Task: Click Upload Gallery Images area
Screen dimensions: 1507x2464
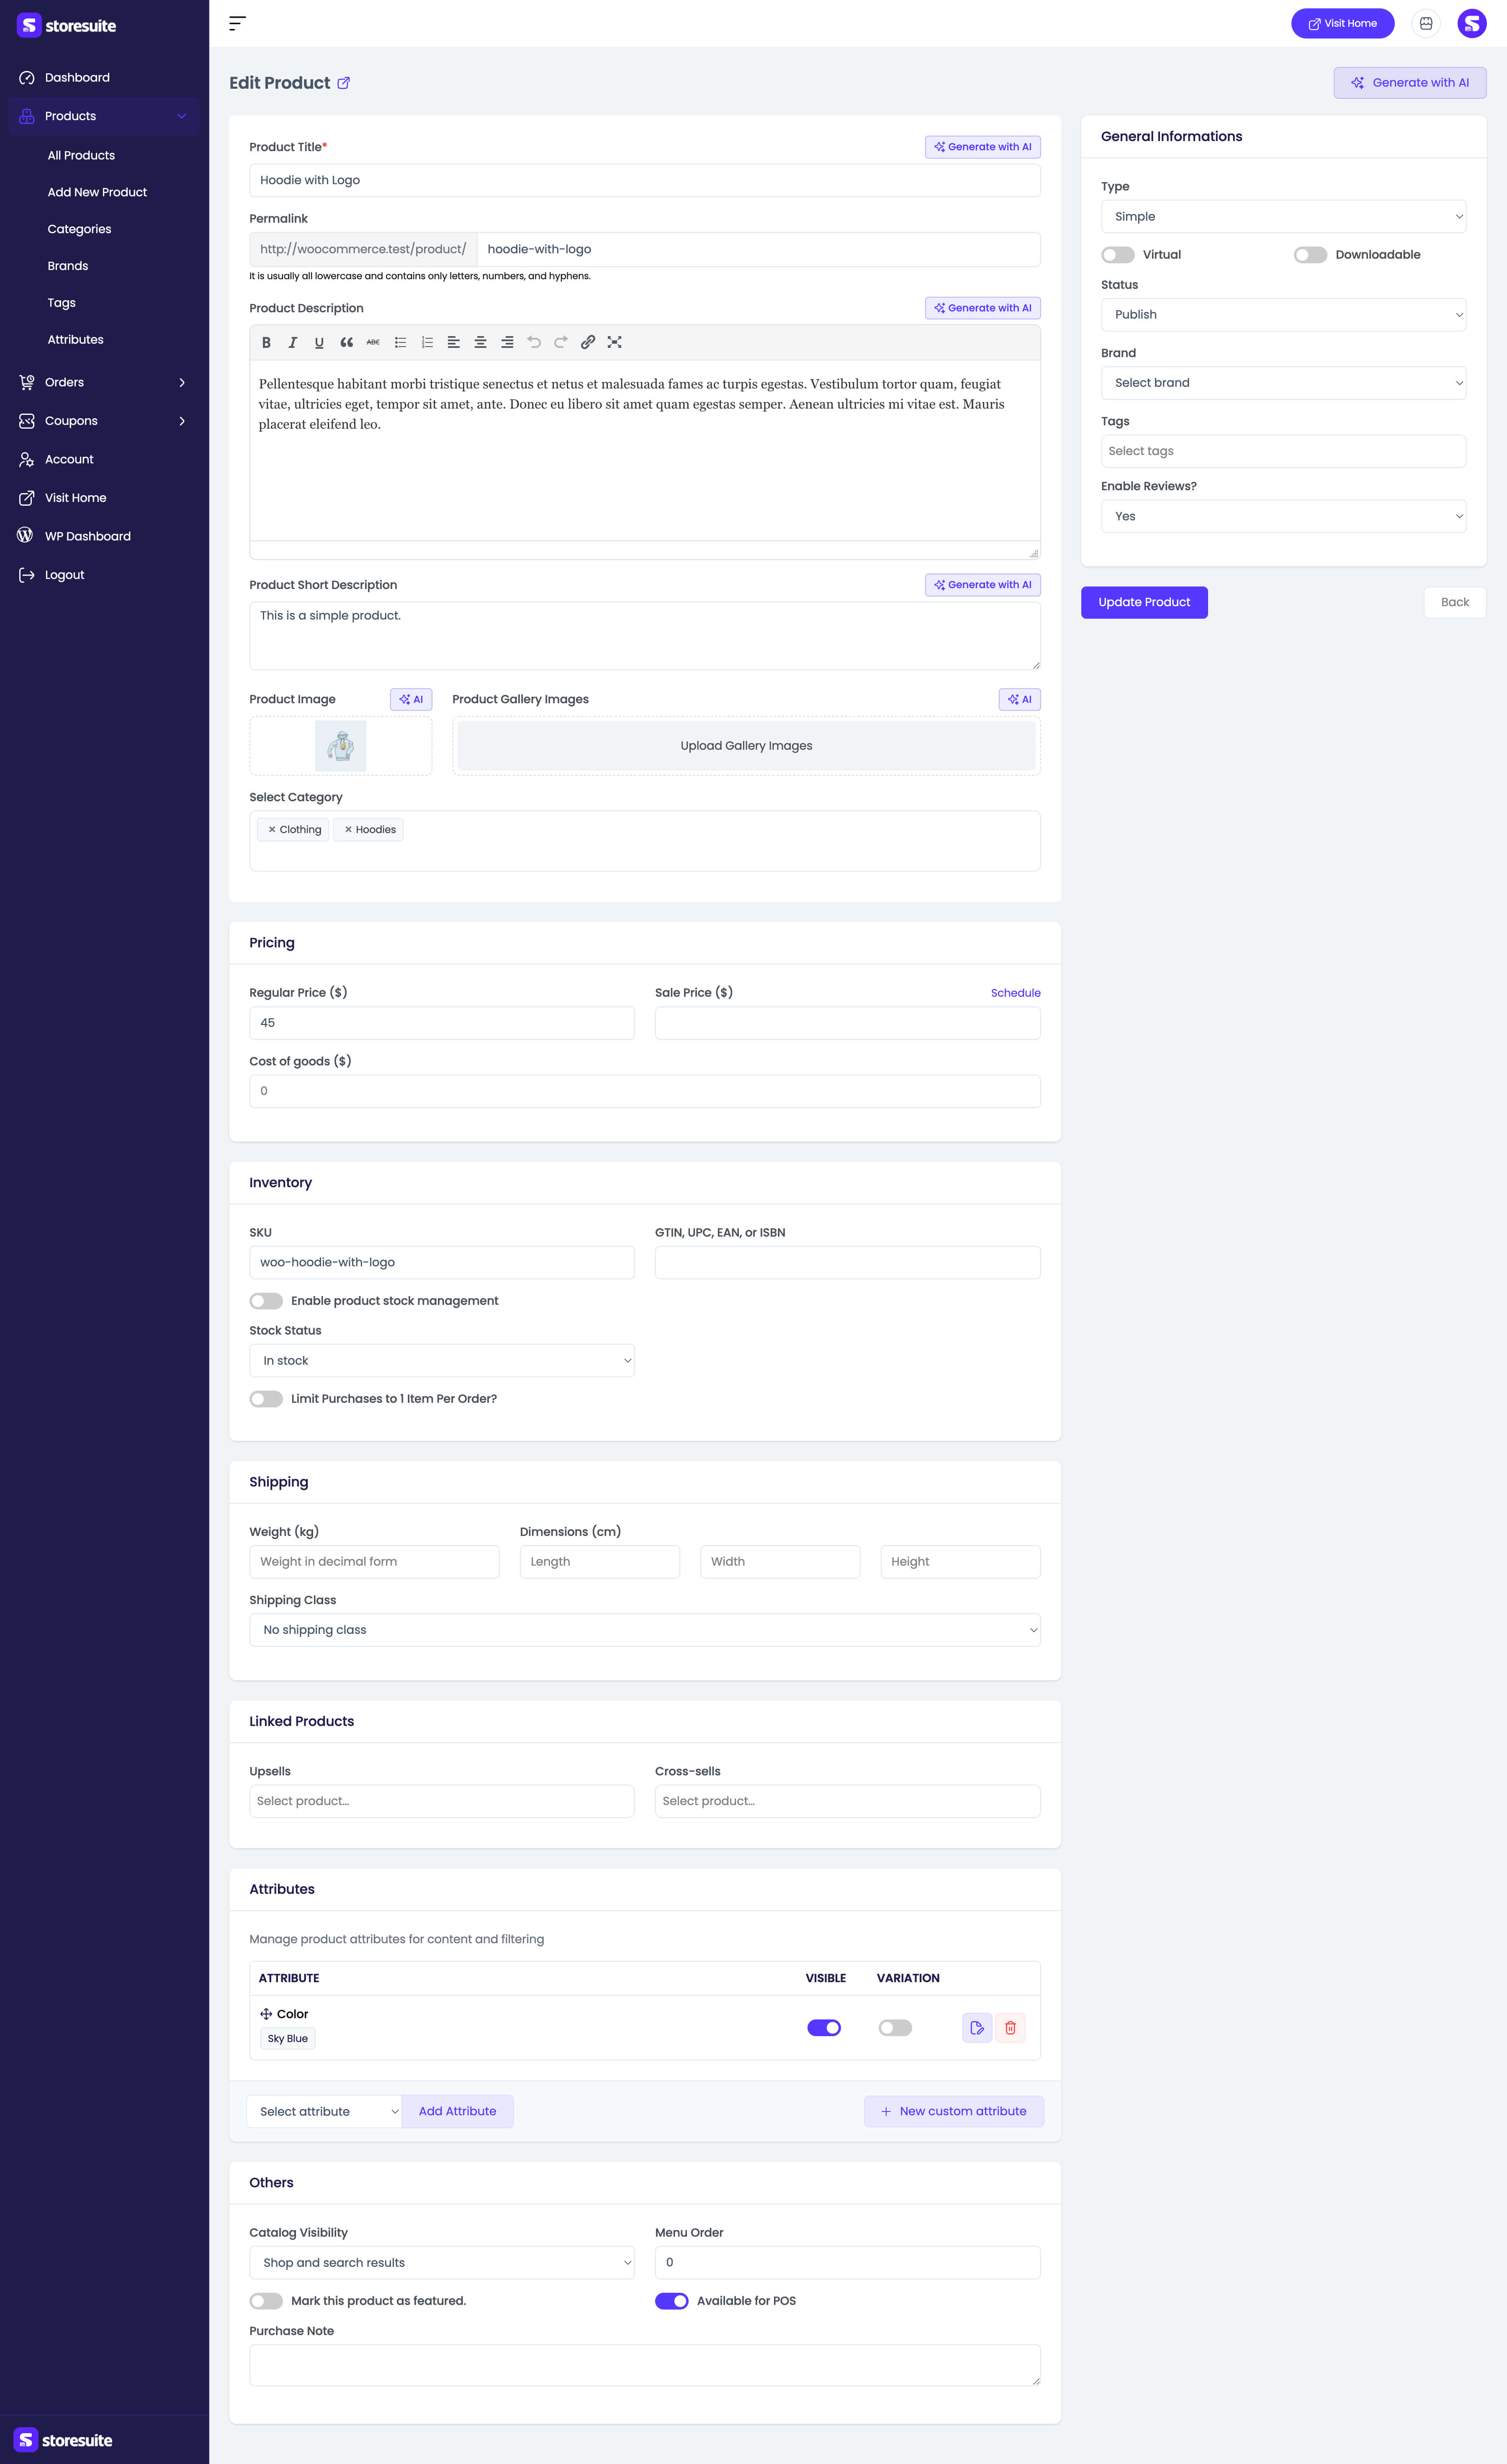Action: tap(746, 746)
